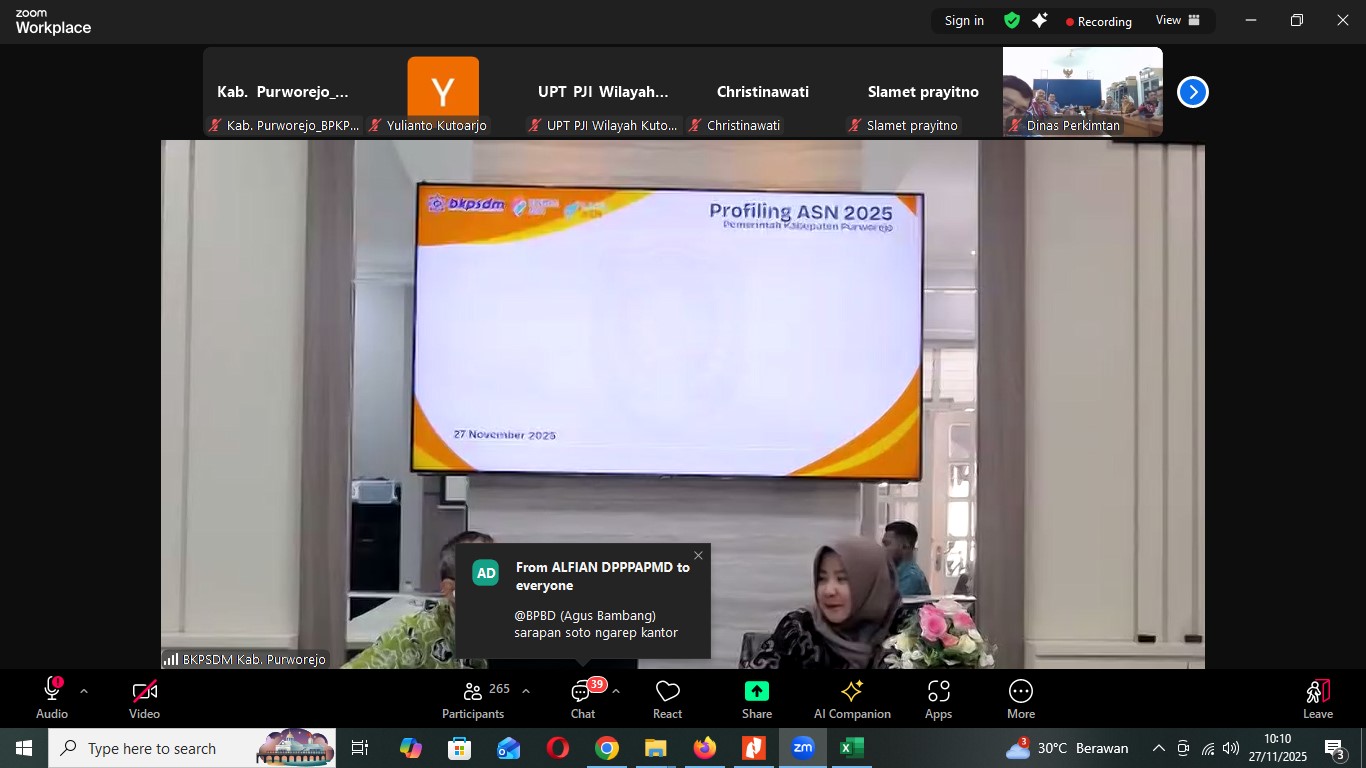This screenshot has height=768, width=1366.
Task: Open the More options menu
Action: point(1020,699)
